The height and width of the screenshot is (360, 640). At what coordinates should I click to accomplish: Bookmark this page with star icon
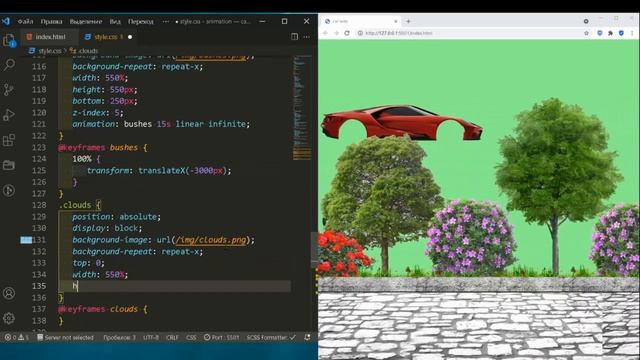586,33
